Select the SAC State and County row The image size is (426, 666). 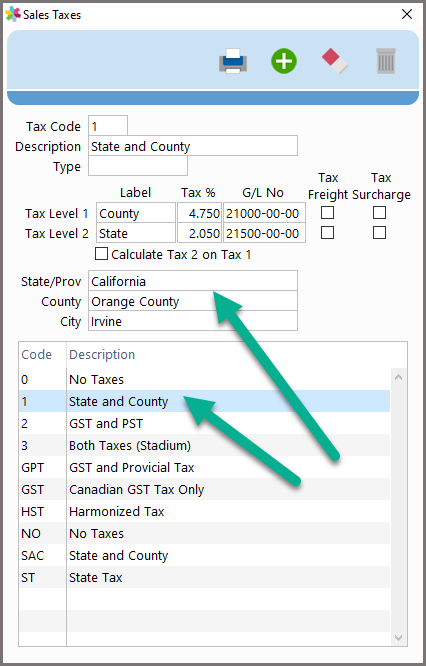(x=204, y=556)
